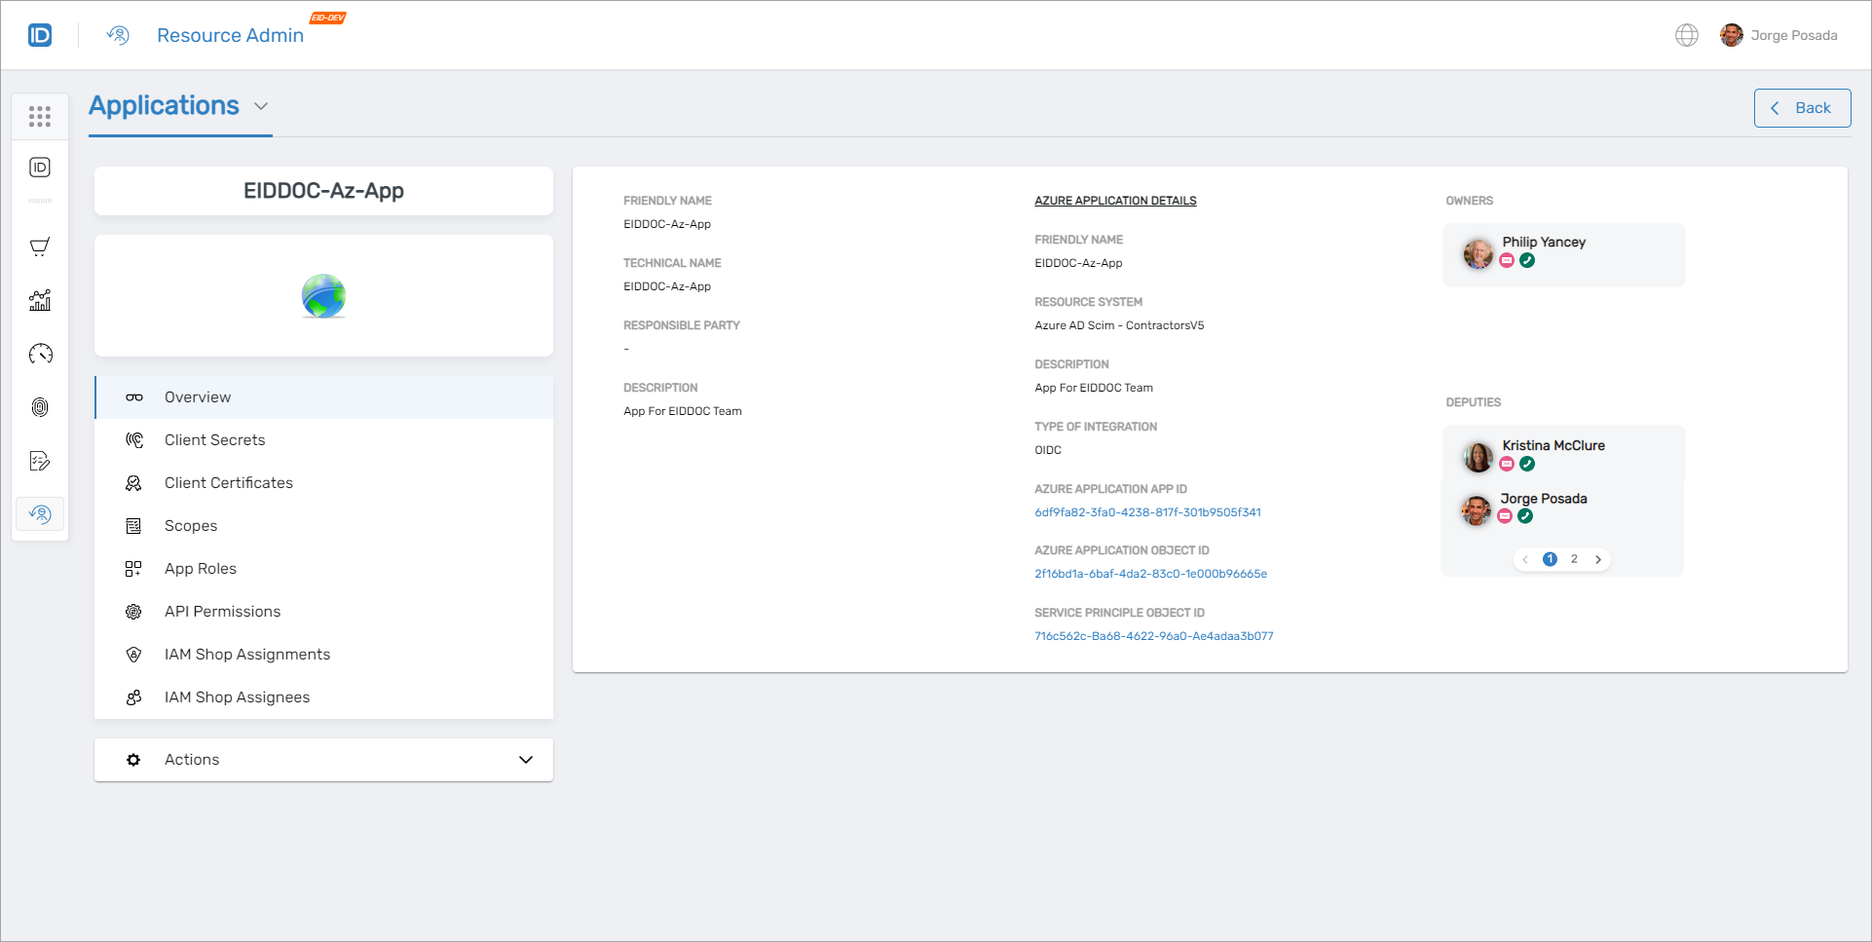Open the Jorge Posada profile menu

pyautogui.click(x=1780, y=34)
